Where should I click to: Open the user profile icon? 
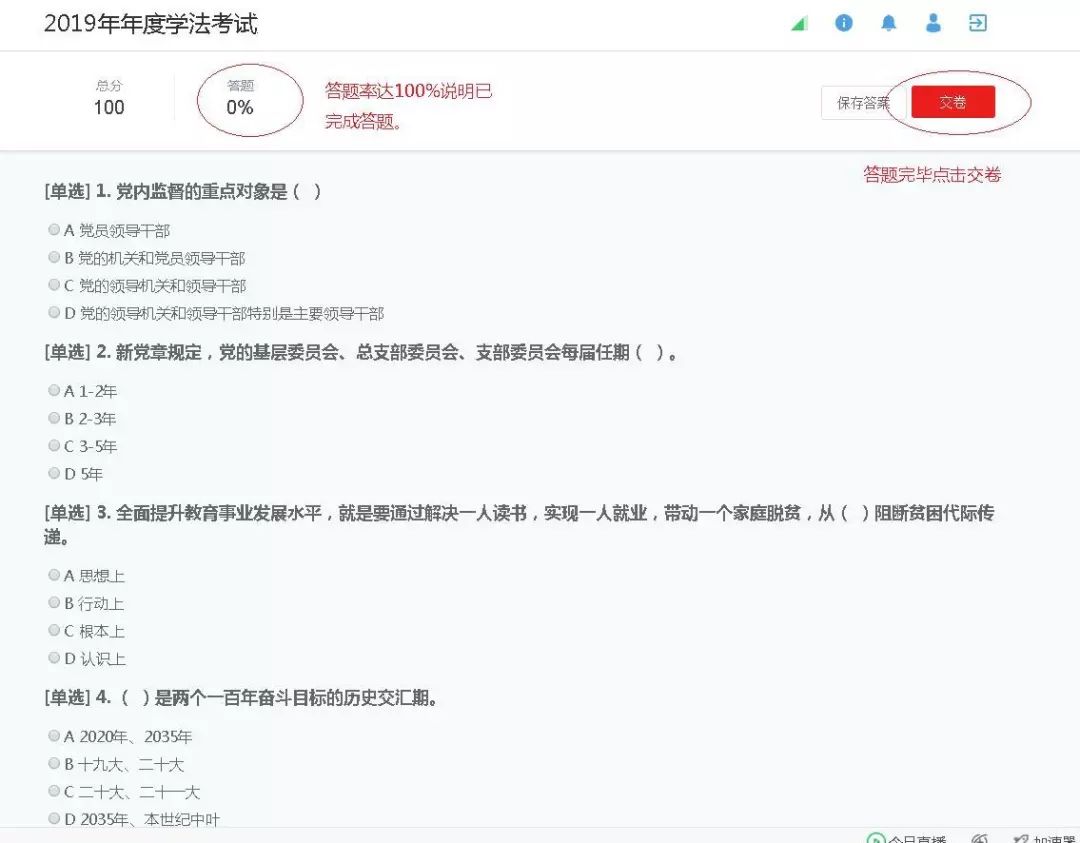tap(933, 23)
